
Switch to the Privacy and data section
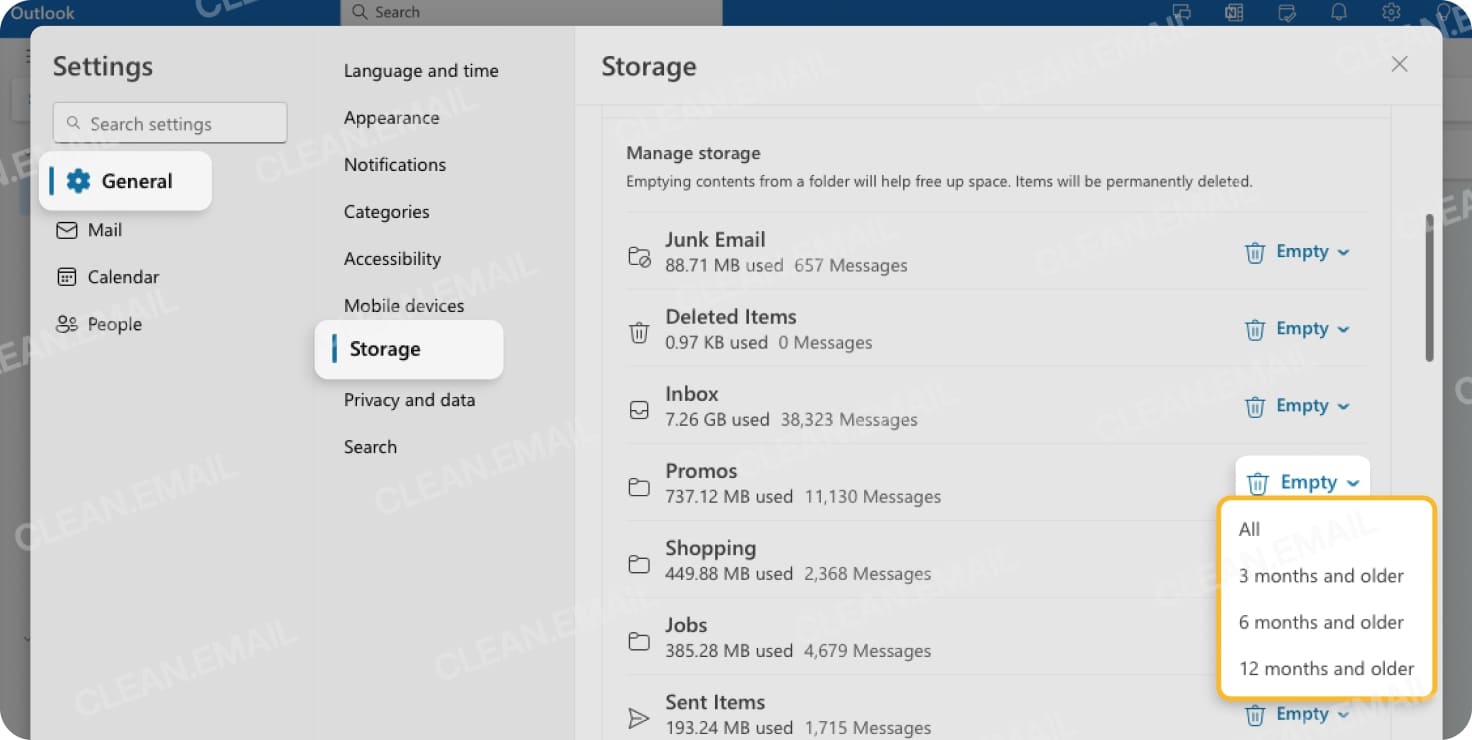(409, 399)
